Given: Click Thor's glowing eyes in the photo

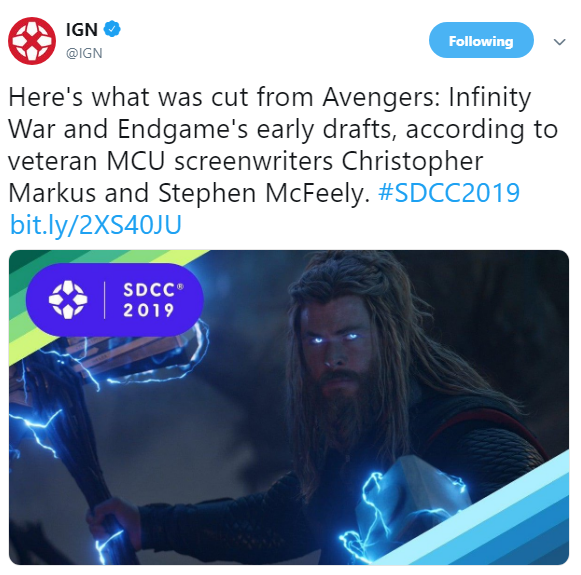Looking at the screenshot, I should 335,339.
